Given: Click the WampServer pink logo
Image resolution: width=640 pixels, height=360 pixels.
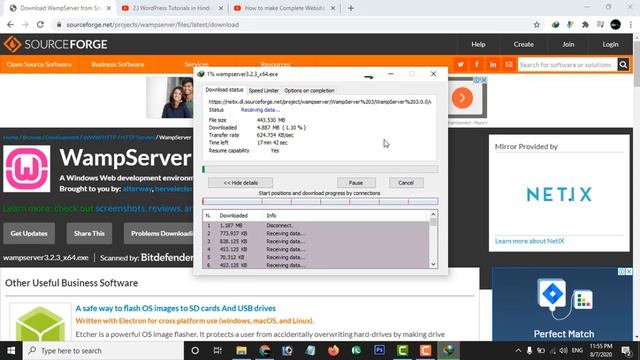Looking at the screenshot, I should tap(27, 169).
